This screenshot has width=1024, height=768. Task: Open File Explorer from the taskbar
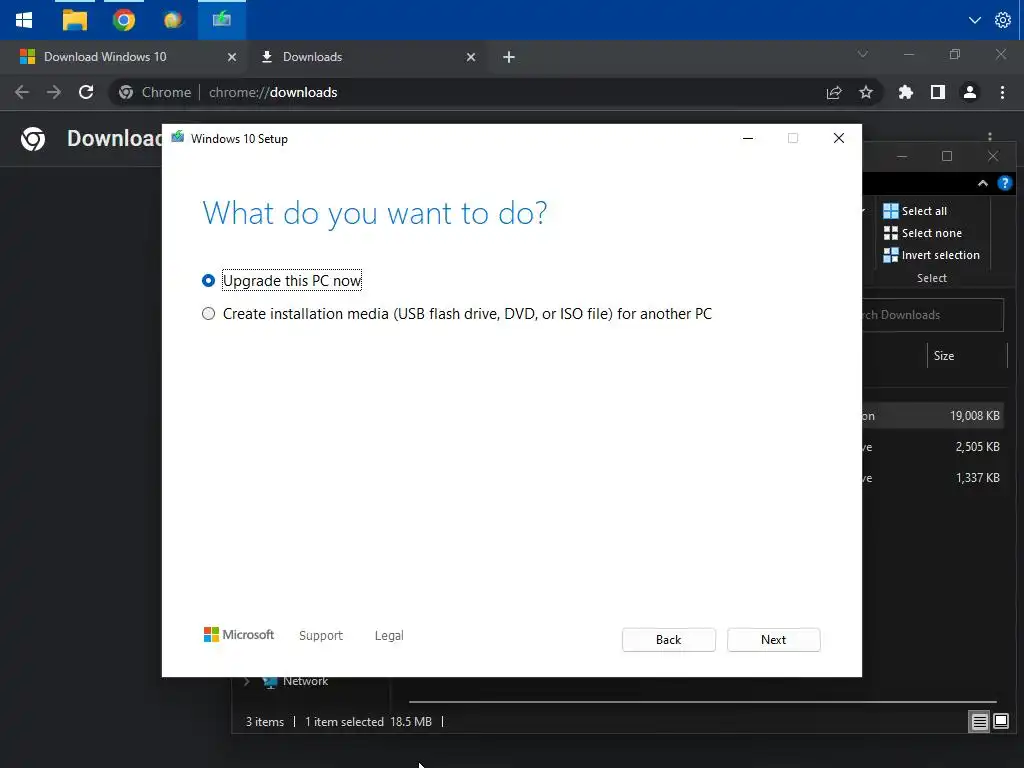click(x=74, y=20)
